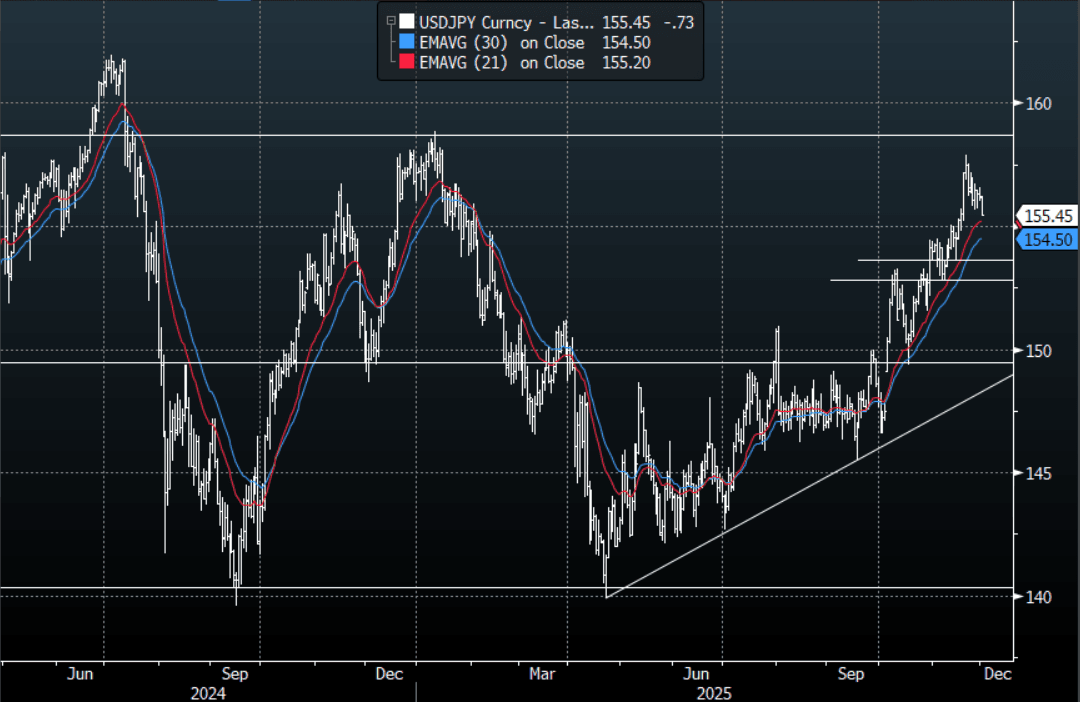Click the red EMAVG (21) color swatch
Image resolution: width=1080 pixels, height=702 pixels.
405,62
